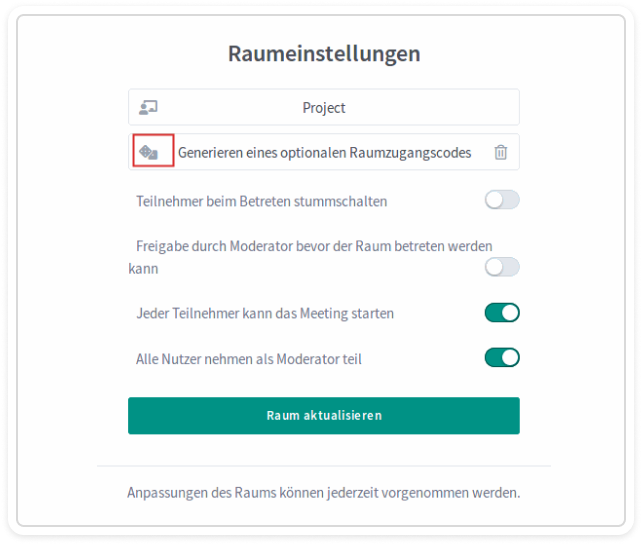
Task: Click the presenter icon beside the room name
Action: point(148,107)
